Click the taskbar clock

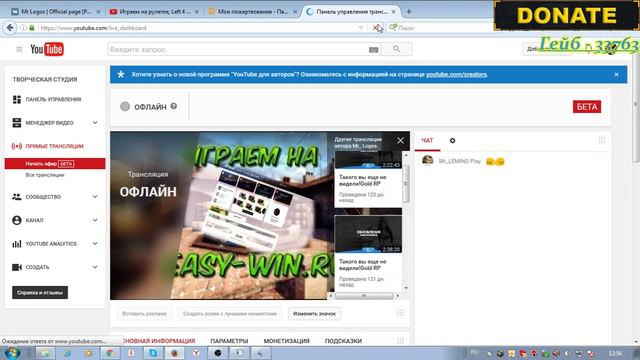coord(615,353)
